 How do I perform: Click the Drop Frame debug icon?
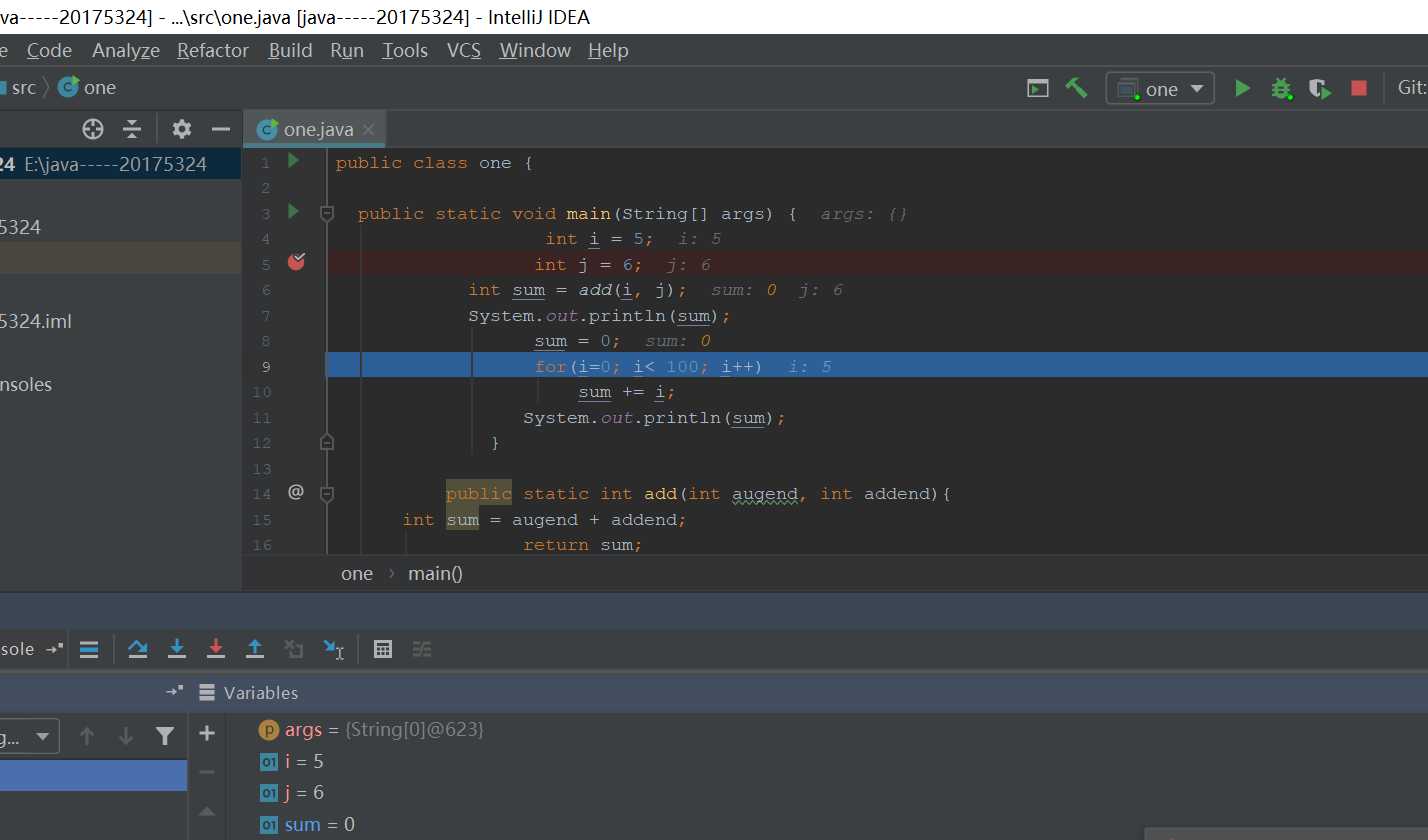click(x=294, y=649)
